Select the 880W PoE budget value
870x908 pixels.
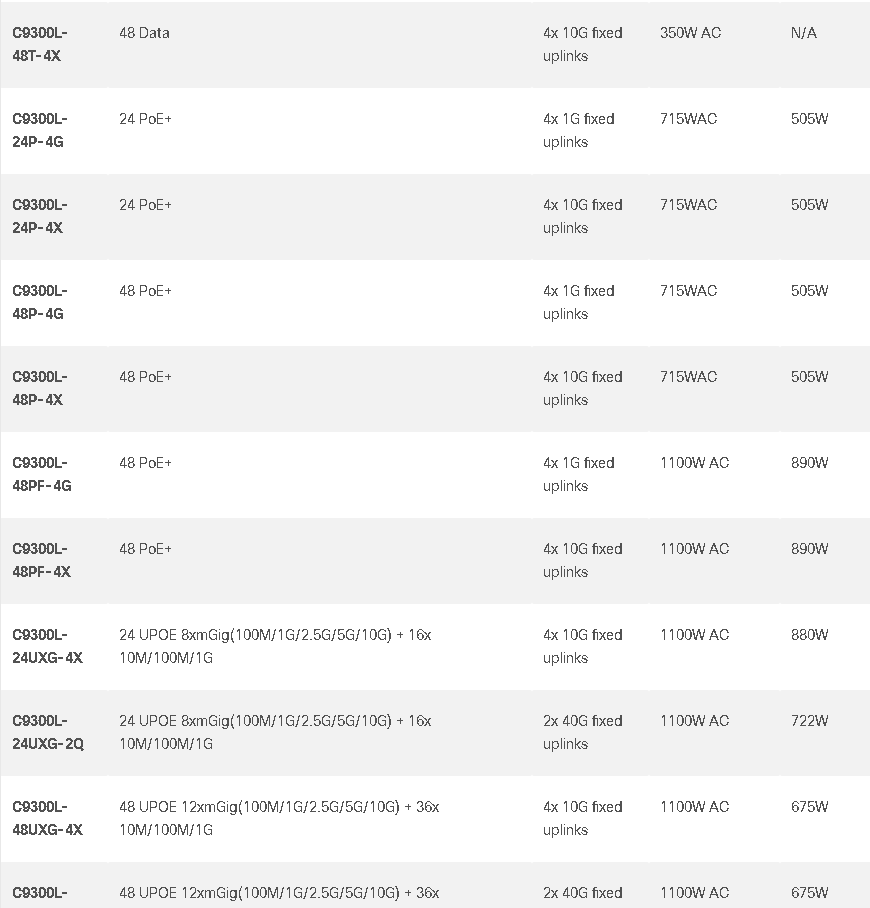click(x=810, y=635)
